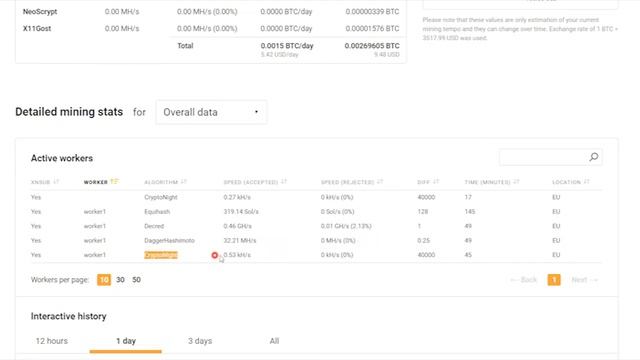Click the 0.53 kH/s speed value

click(x=237, y=255)
